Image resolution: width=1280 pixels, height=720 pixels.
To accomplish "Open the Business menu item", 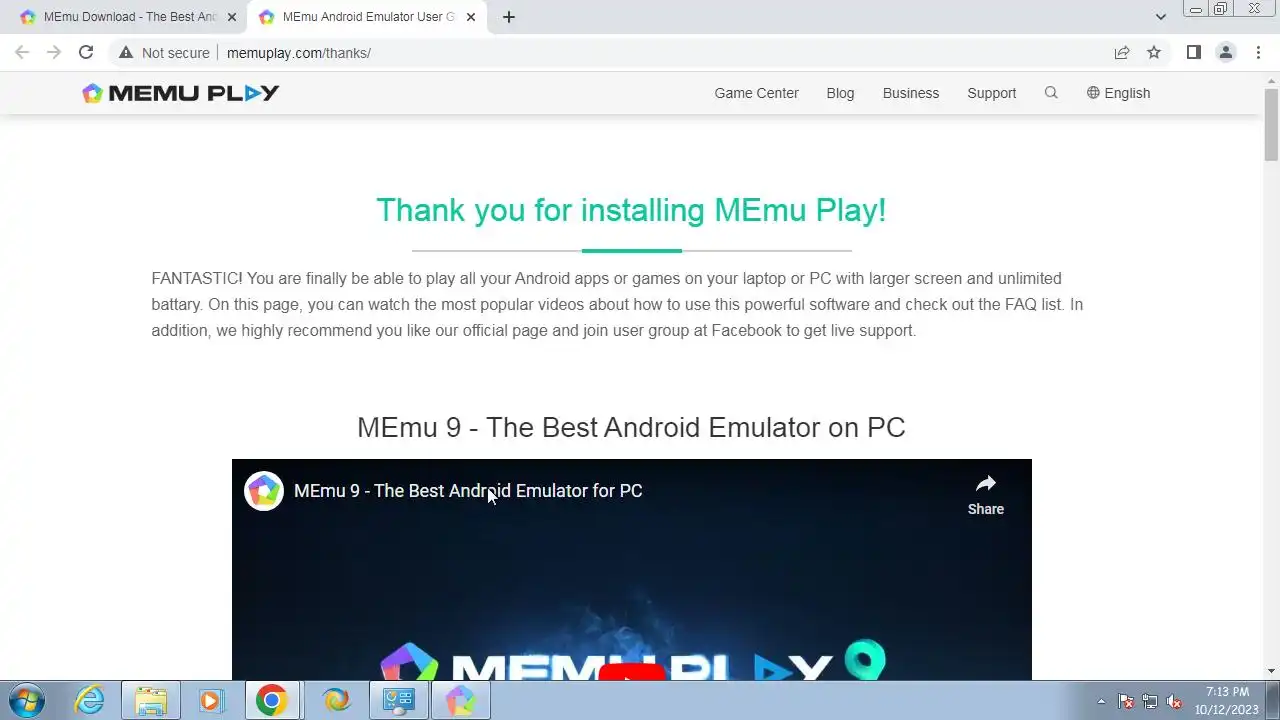I will click(910, 93).
